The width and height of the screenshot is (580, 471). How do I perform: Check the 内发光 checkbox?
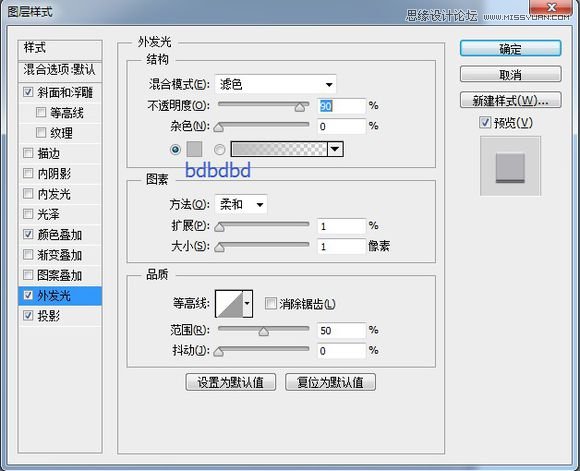[28, 194]
